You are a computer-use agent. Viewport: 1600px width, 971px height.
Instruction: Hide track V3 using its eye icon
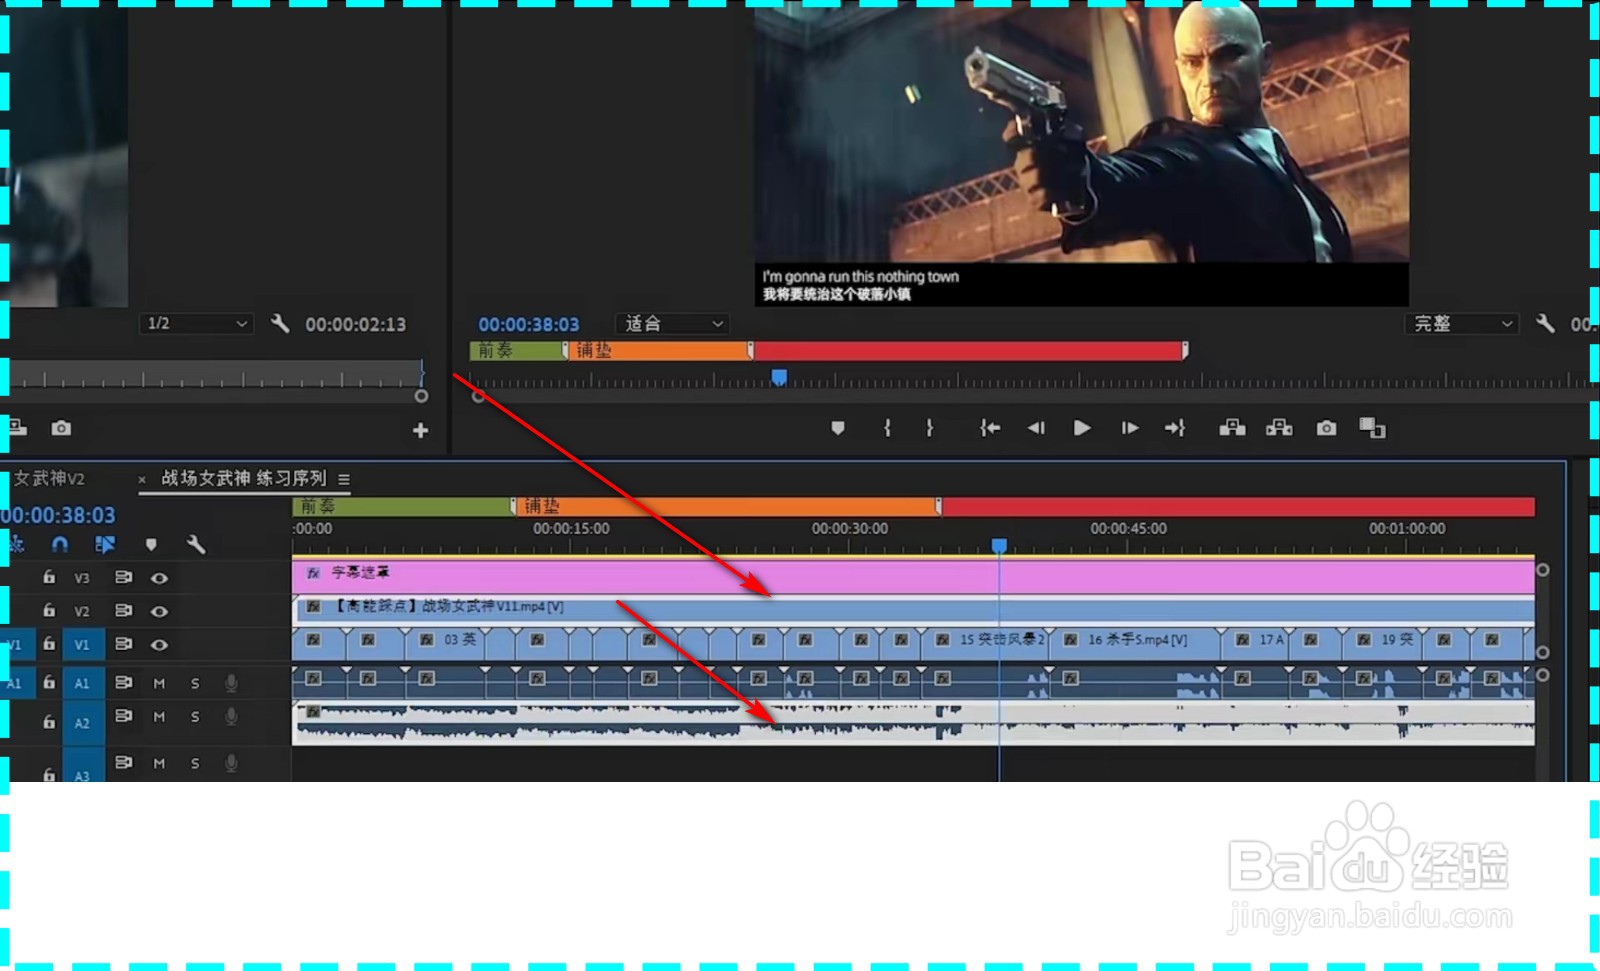click(x=159, y=578)
